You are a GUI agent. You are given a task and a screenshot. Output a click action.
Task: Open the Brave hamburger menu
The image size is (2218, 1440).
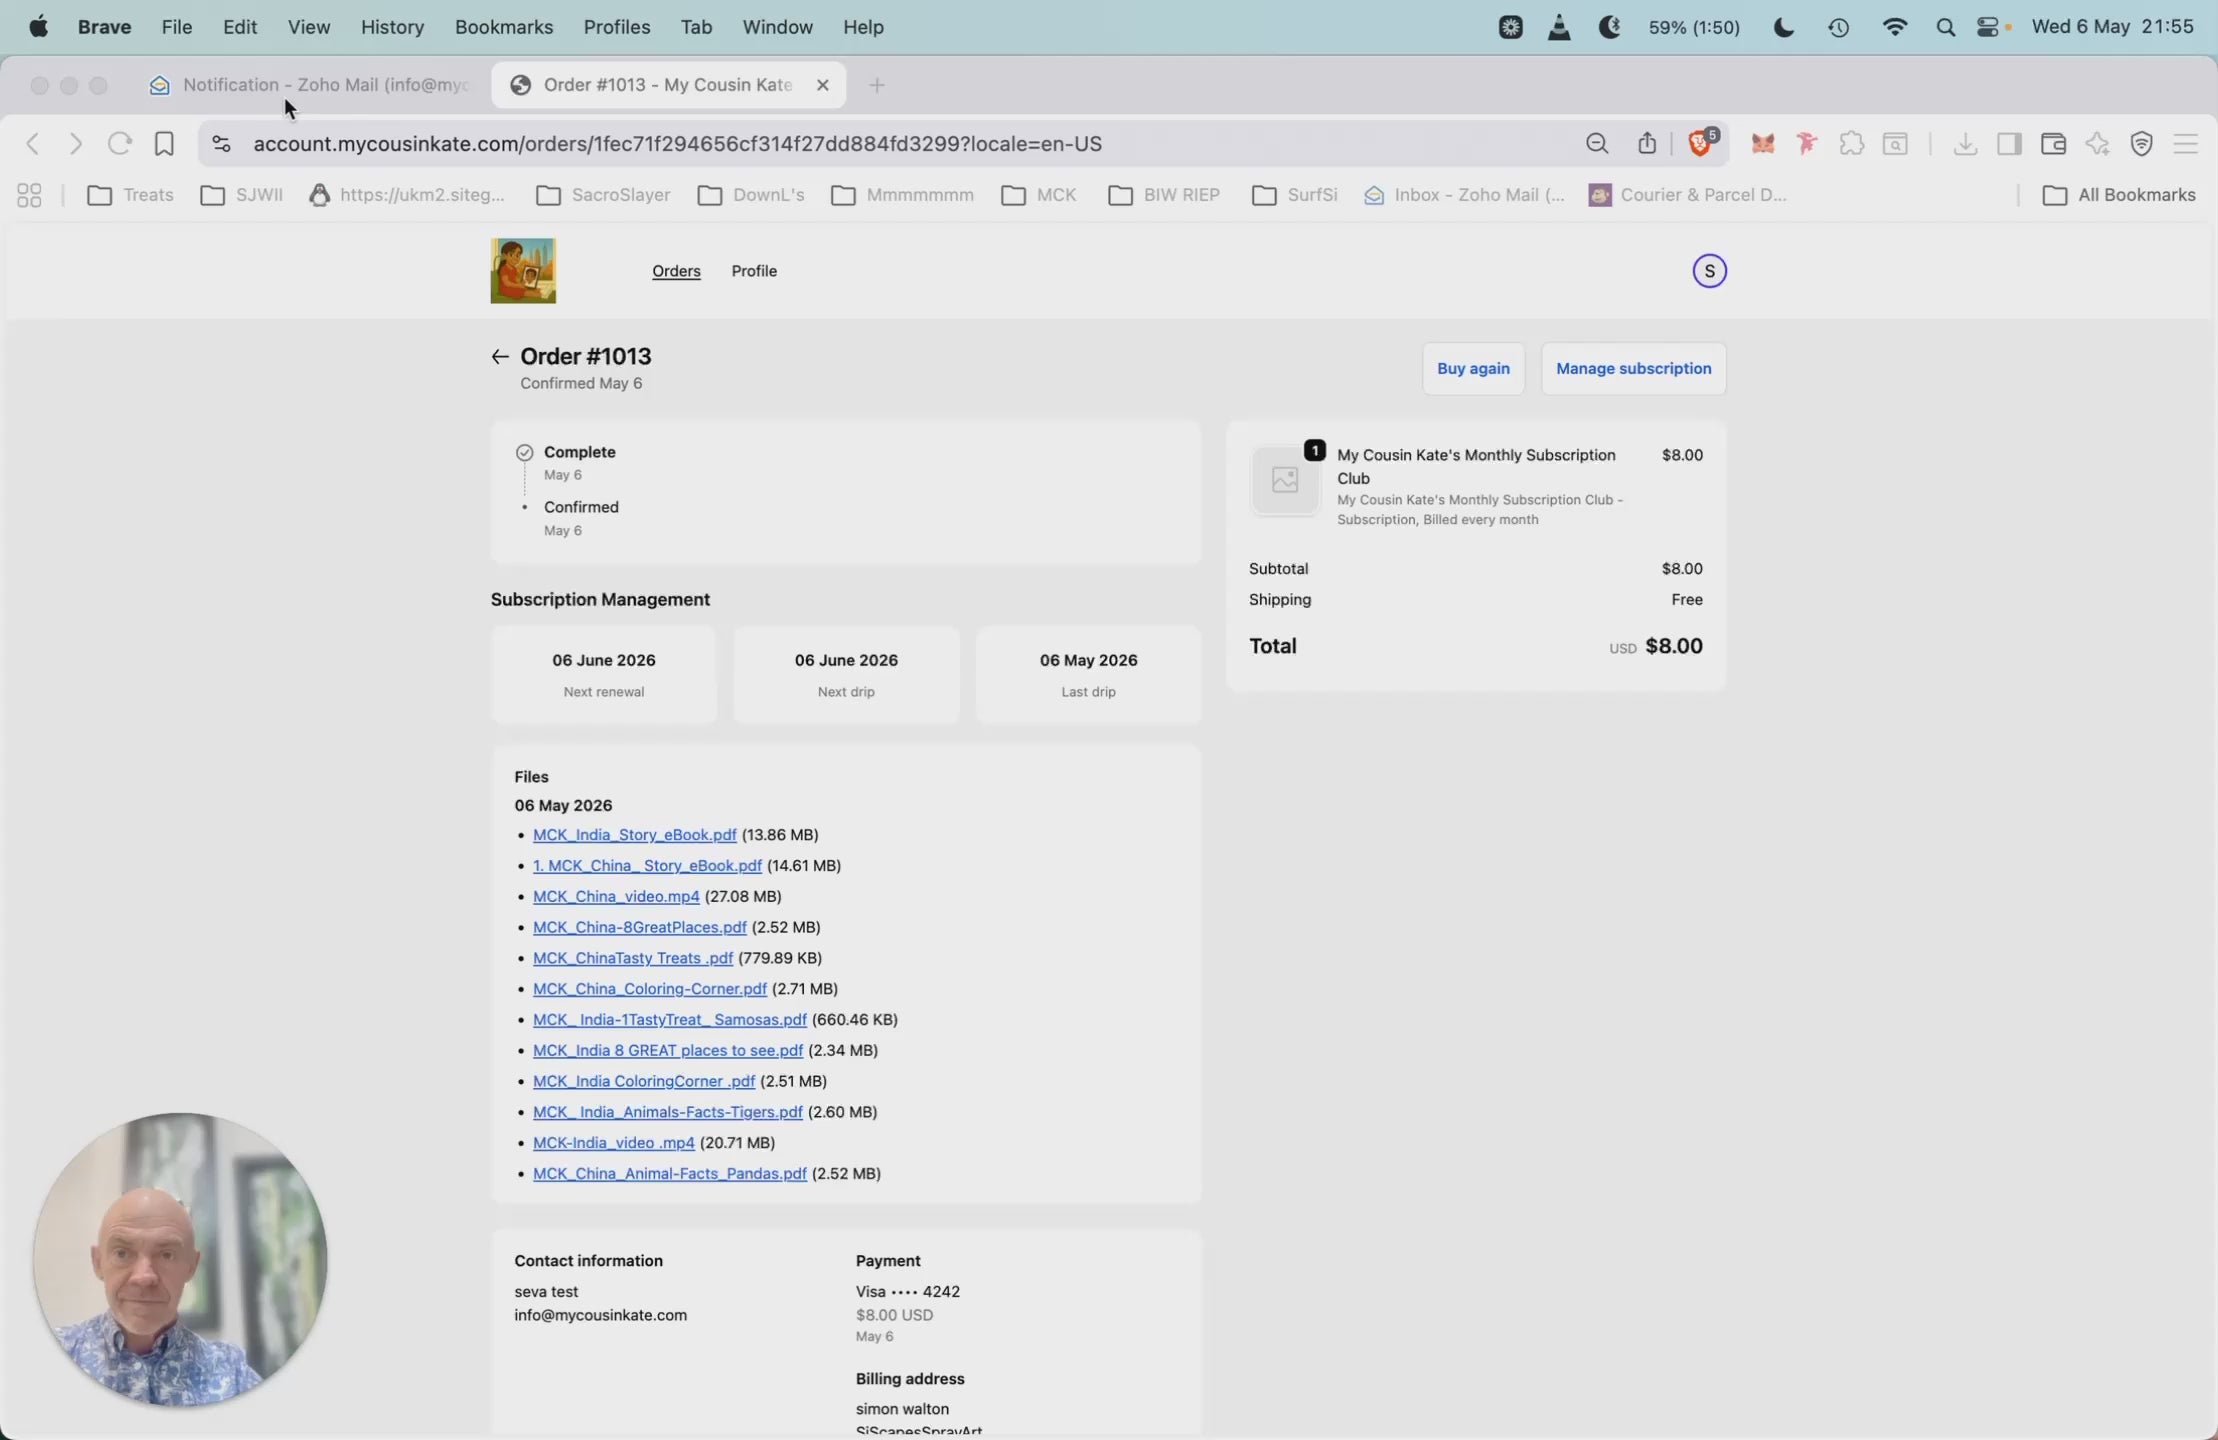2186,144
